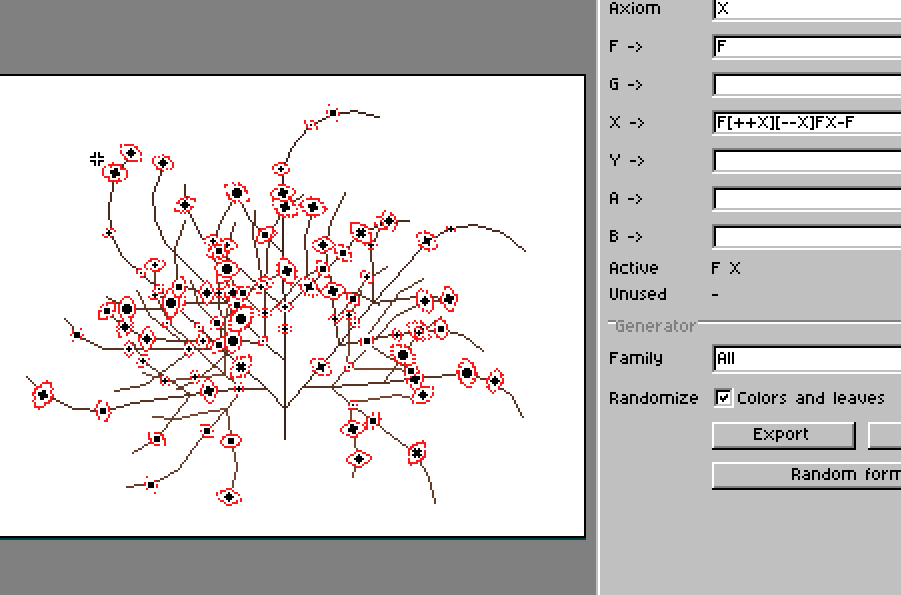Click the 'Unused' label text

pyautogui.click(x=637, y=294)
